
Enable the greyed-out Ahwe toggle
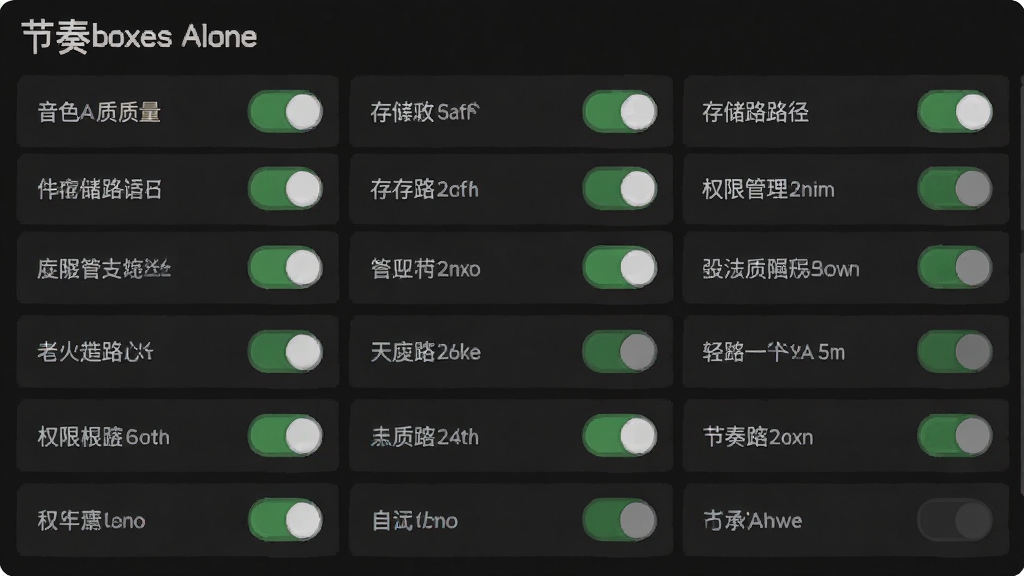pos(955,520)
